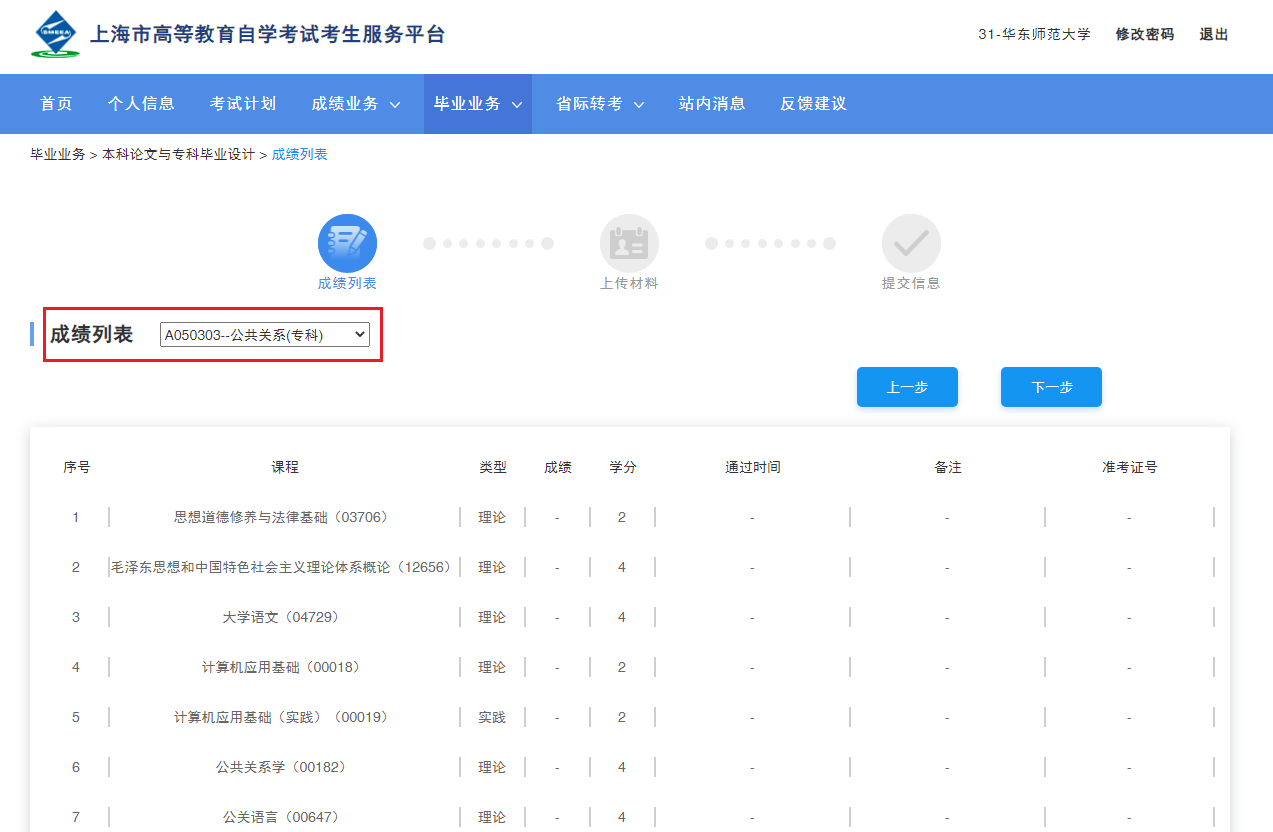Open the 考试计划 menu item

coord(243,104)
